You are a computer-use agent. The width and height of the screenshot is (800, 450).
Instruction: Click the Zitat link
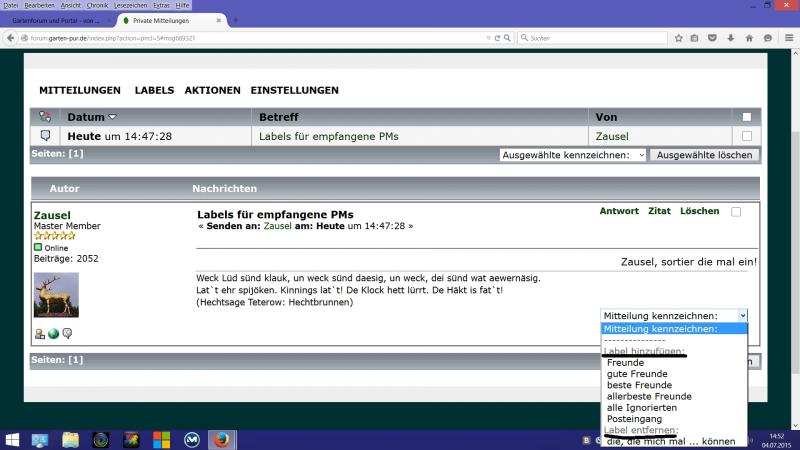pyautogui.click(x=659, y=211)
